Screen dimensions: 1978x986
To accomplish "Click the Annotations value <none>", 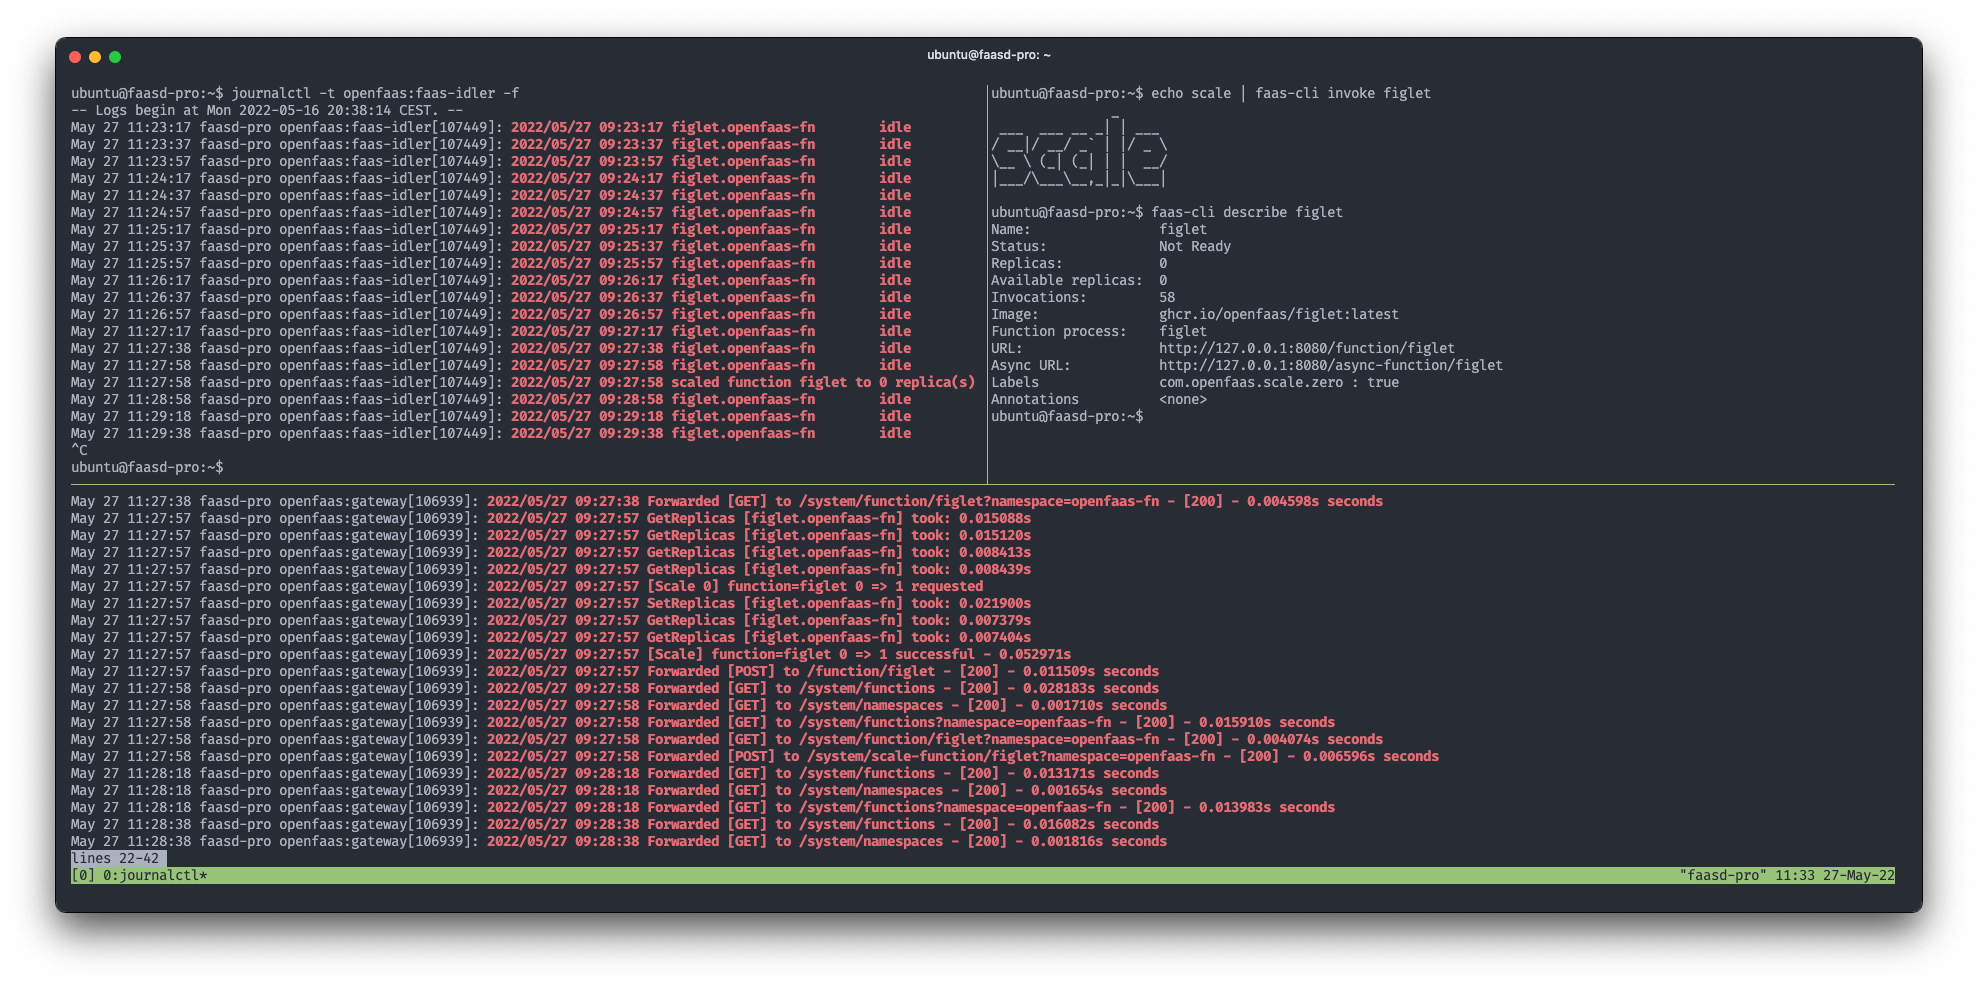I will tap(1183, 399).
